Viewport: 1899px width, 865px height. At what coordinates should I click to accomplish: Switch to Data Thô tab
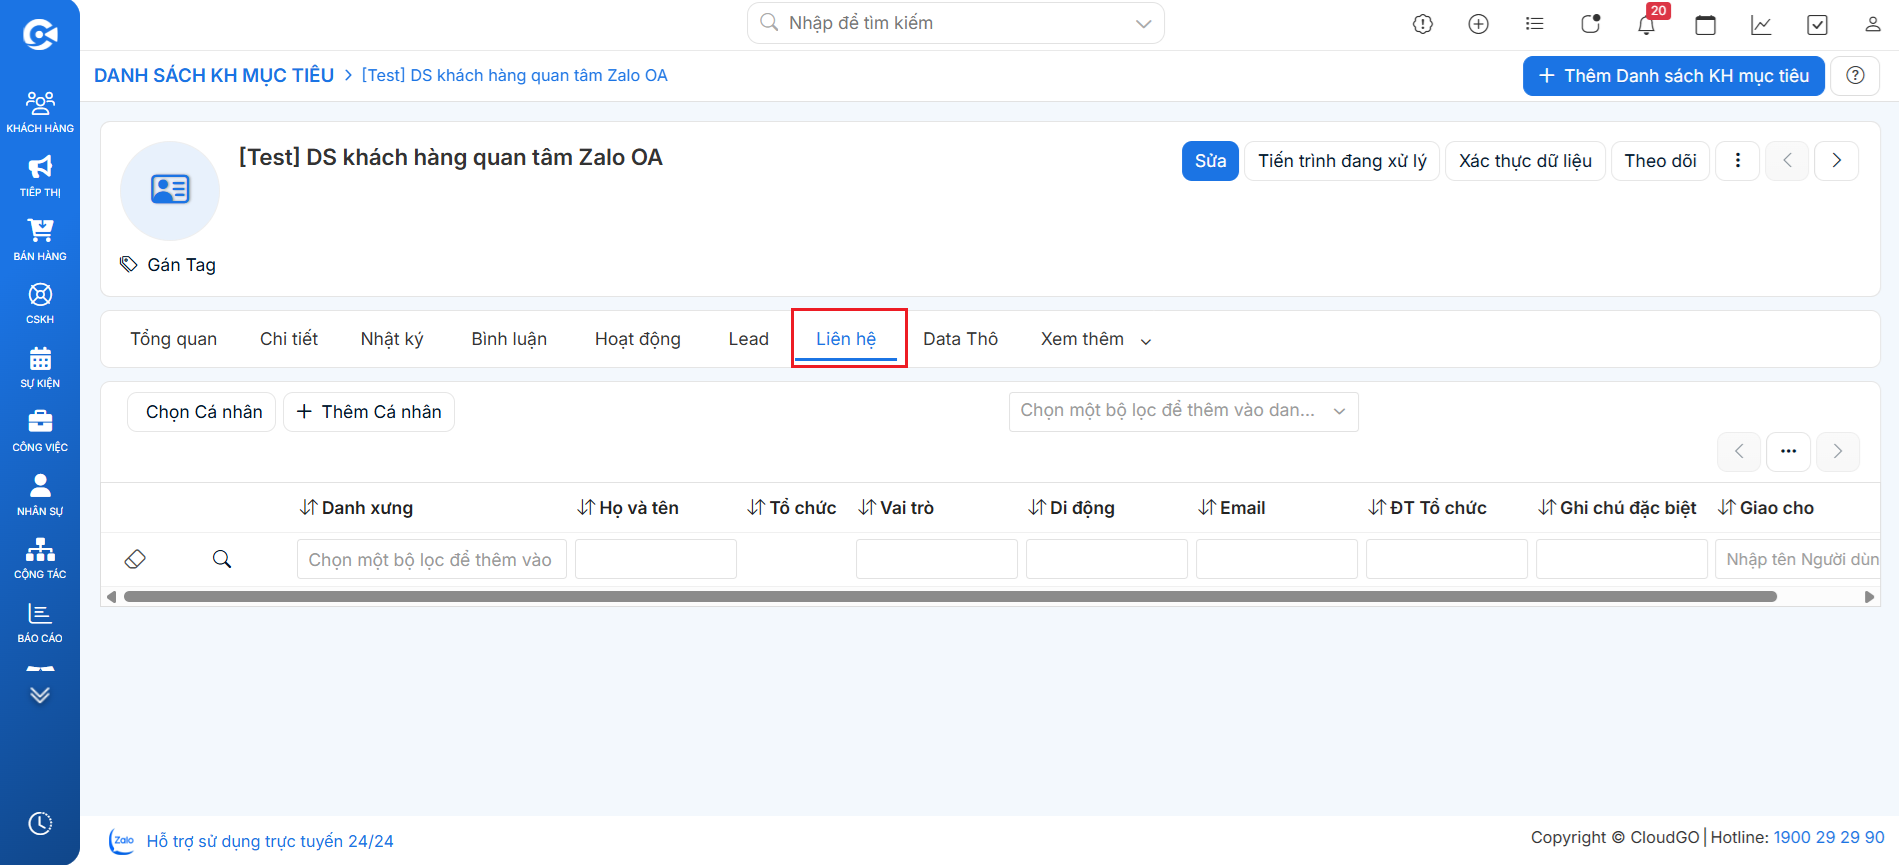(961, 339)
